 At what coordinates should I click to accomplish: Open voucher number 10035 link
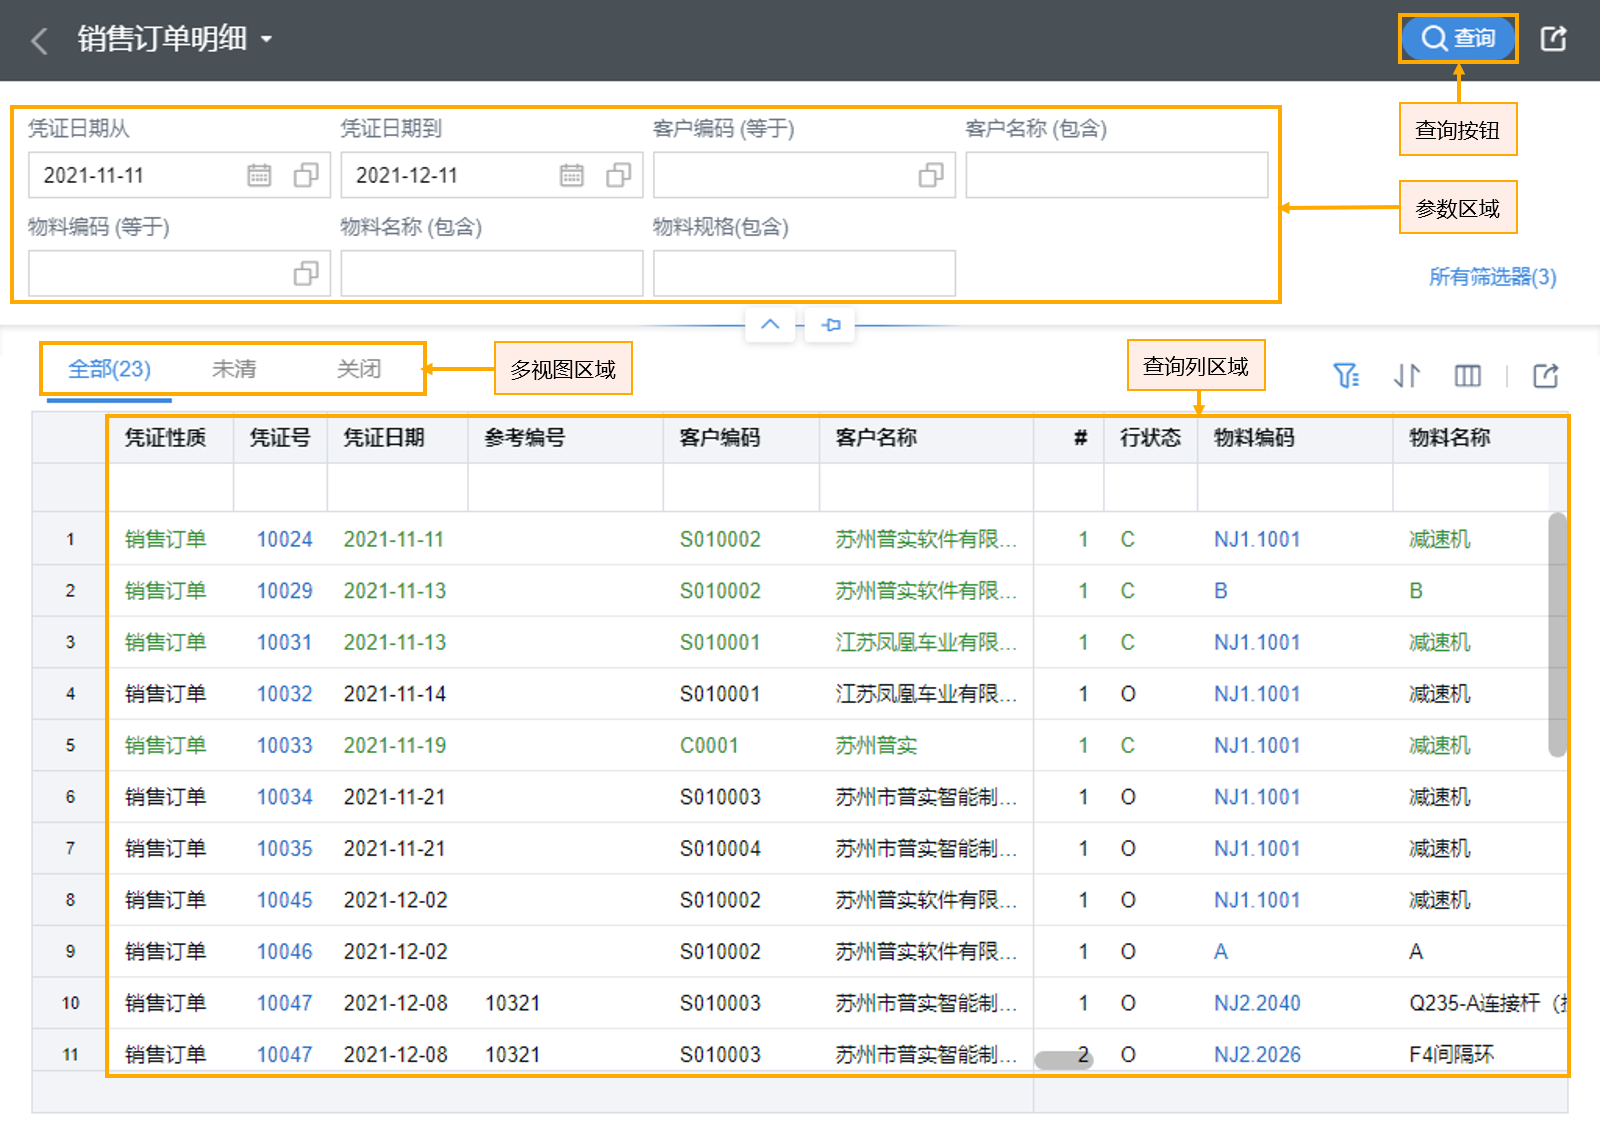(285, 849)
